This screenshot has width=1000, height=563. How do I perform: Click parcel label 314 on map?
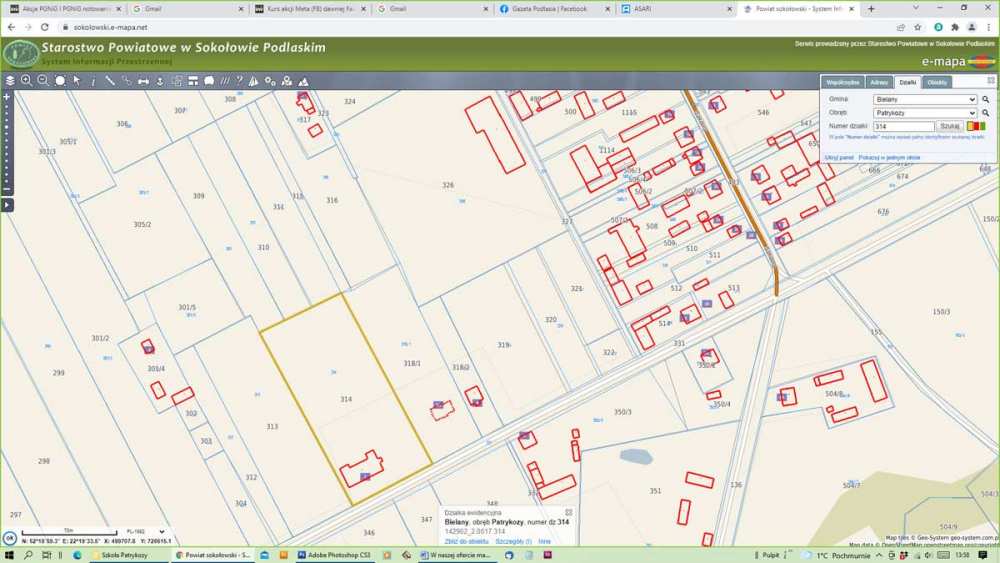(x=346, y=399)
